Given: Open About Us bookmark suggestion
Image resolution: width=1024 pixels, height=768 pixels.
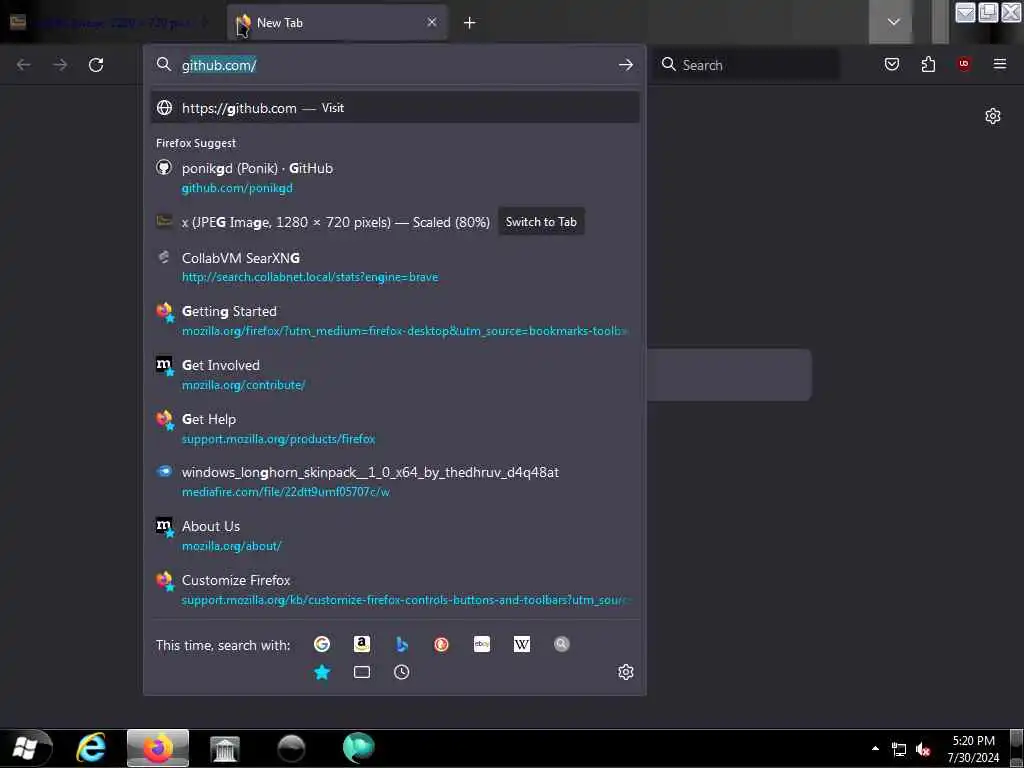Looking at the screenshot, I should (394, 536).
